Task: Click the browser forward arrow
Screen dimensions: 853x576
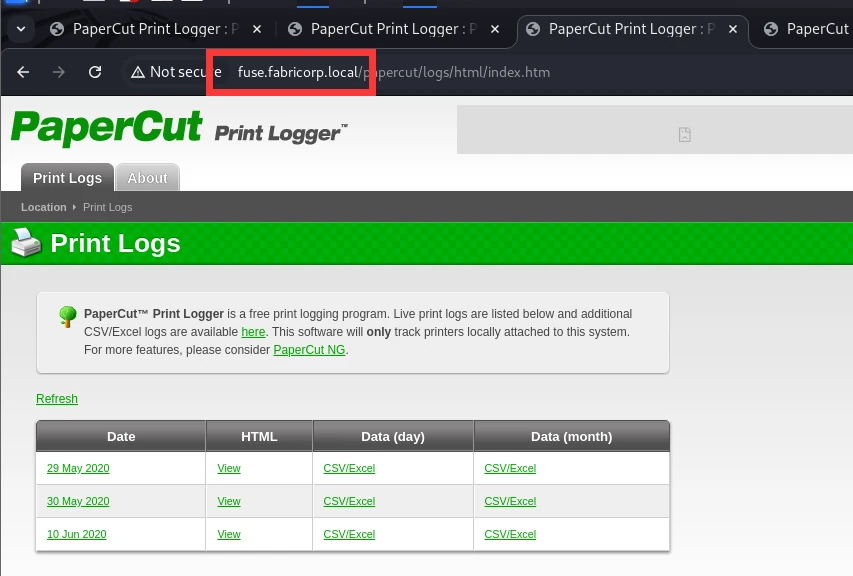Action: click(x=59, y=72)
